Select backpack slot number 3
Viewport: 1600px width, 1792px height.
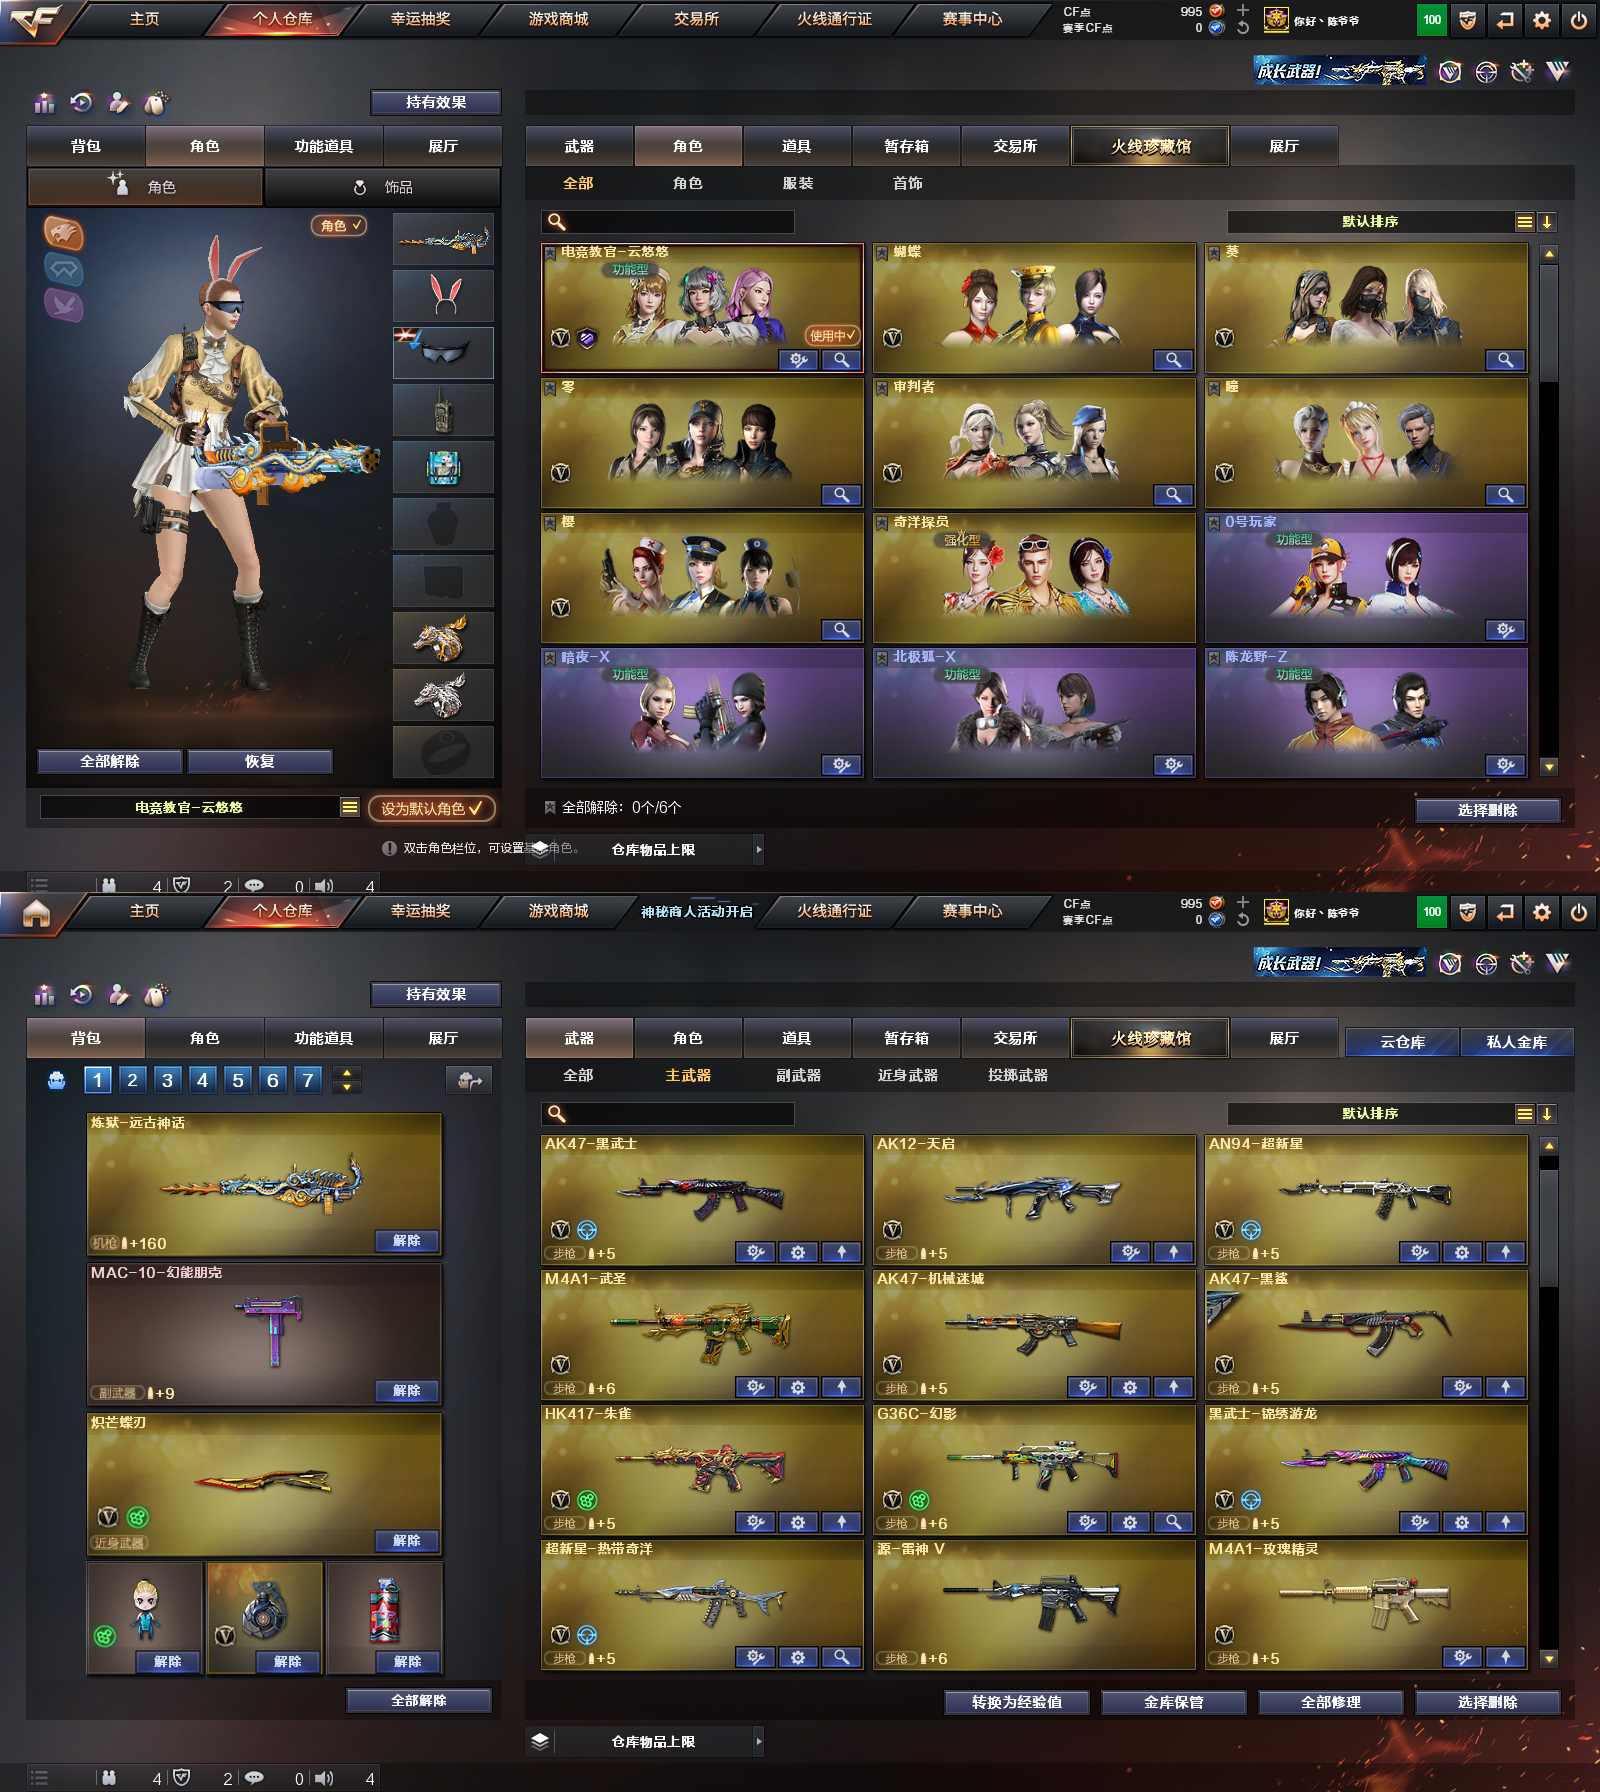(x=167, y=1080)
